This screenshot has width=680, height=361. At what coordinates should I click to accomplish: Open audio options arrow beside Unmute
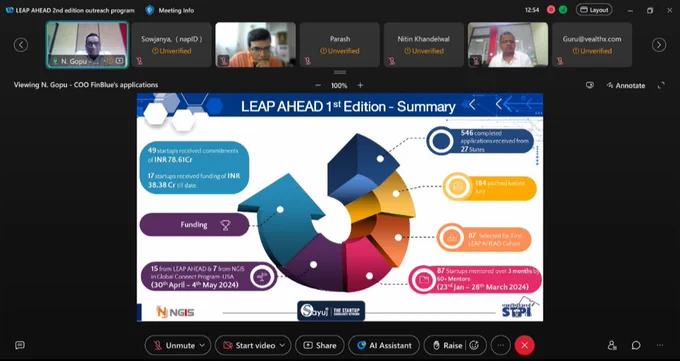point(202,345)
